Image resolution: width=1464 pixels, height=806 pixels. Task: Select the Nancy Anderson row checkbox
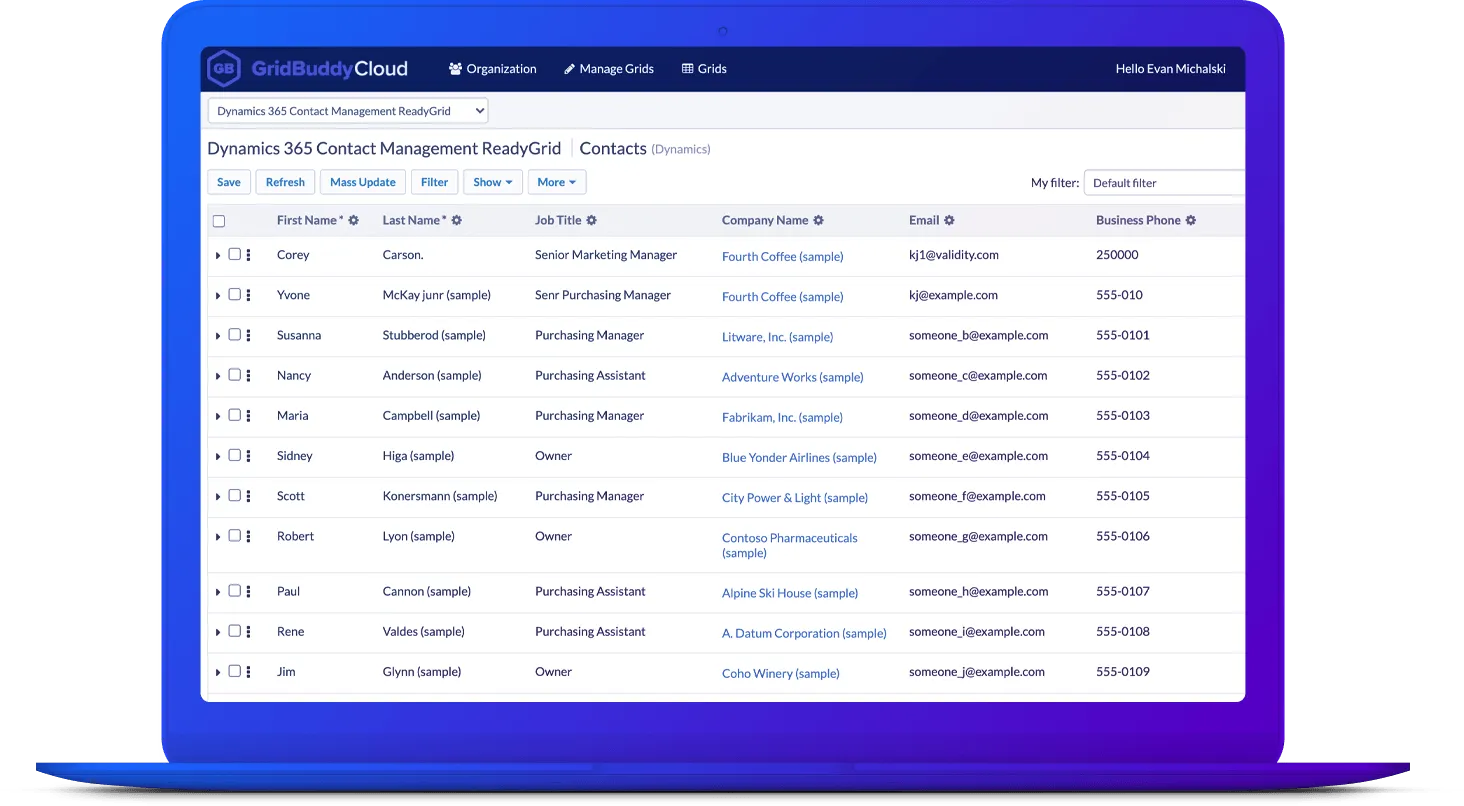point(234,374)
